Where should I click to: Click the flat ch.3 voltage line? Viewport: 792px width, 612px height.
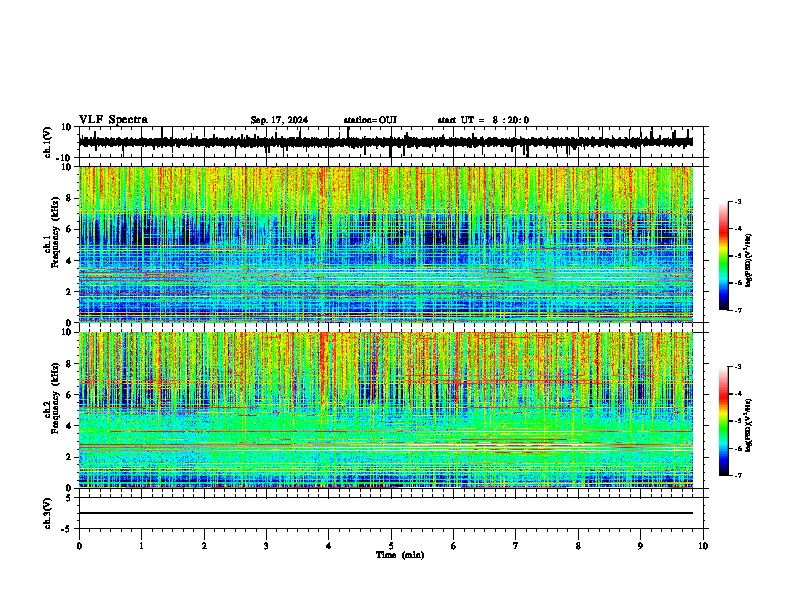(386, 513)
